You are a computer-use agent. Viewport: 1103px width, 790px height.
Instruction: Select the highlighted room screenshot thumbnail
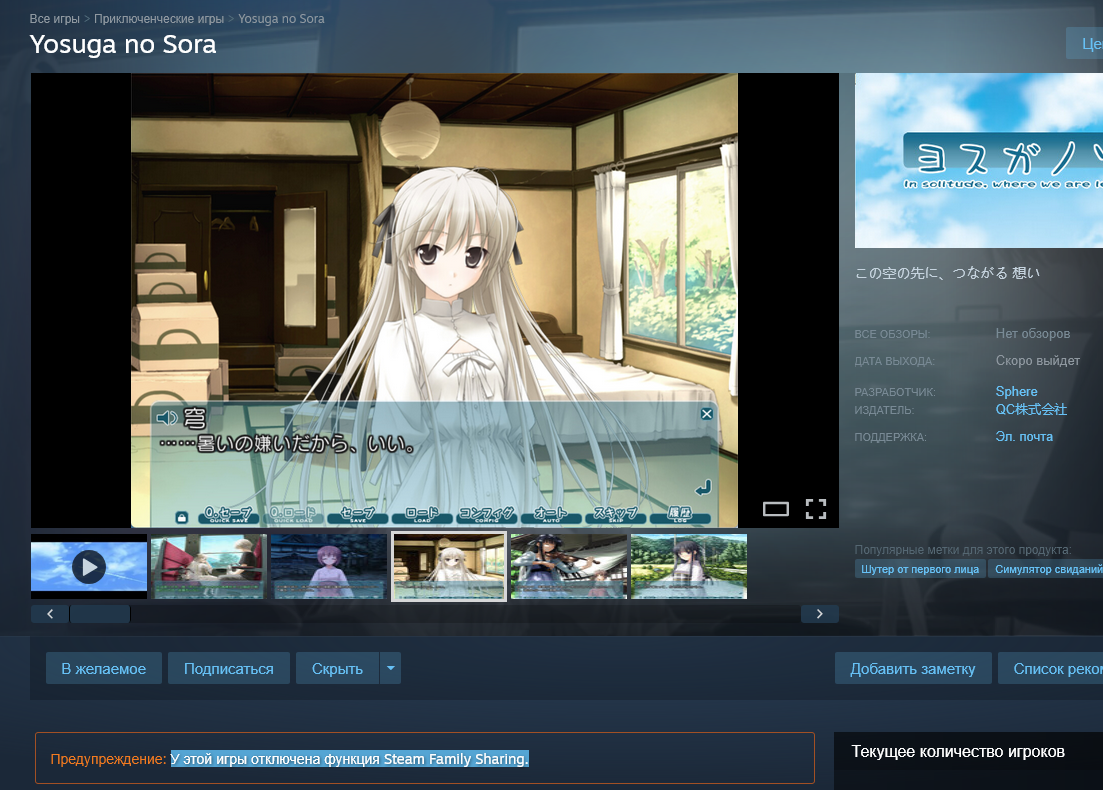pos(449,566)
